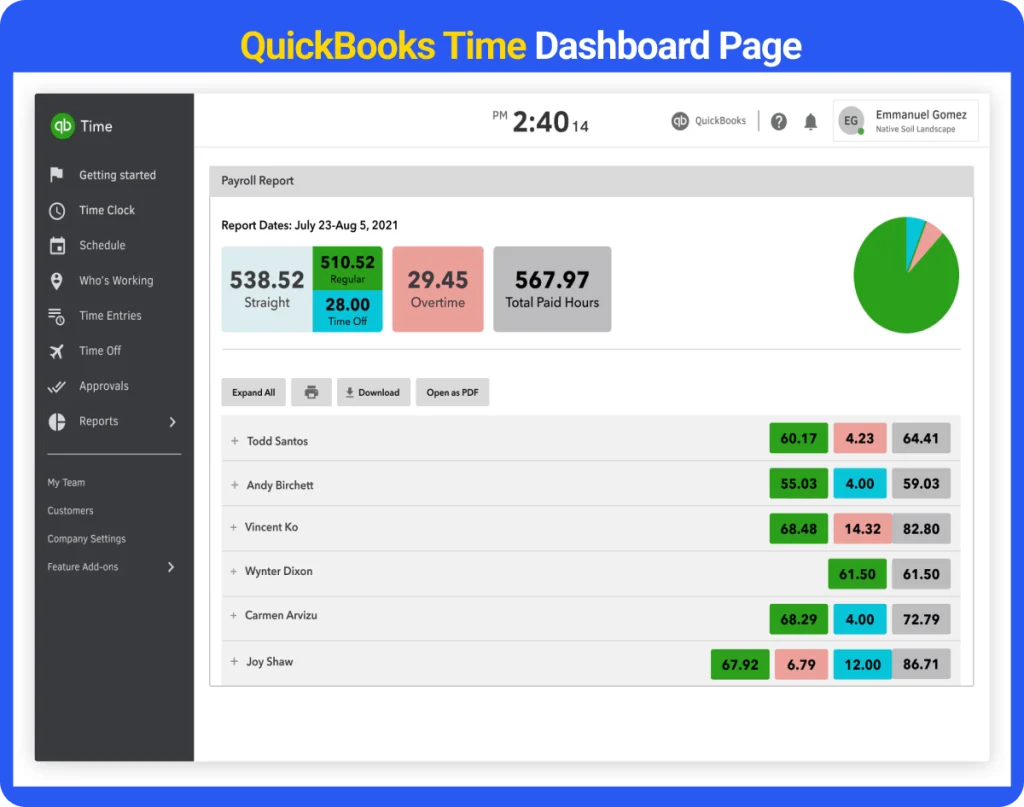This screenshot has width=1024, height=807.
Task: Click the Payroll Report header title
Action: pyautogui.click(x=257, y=181)
